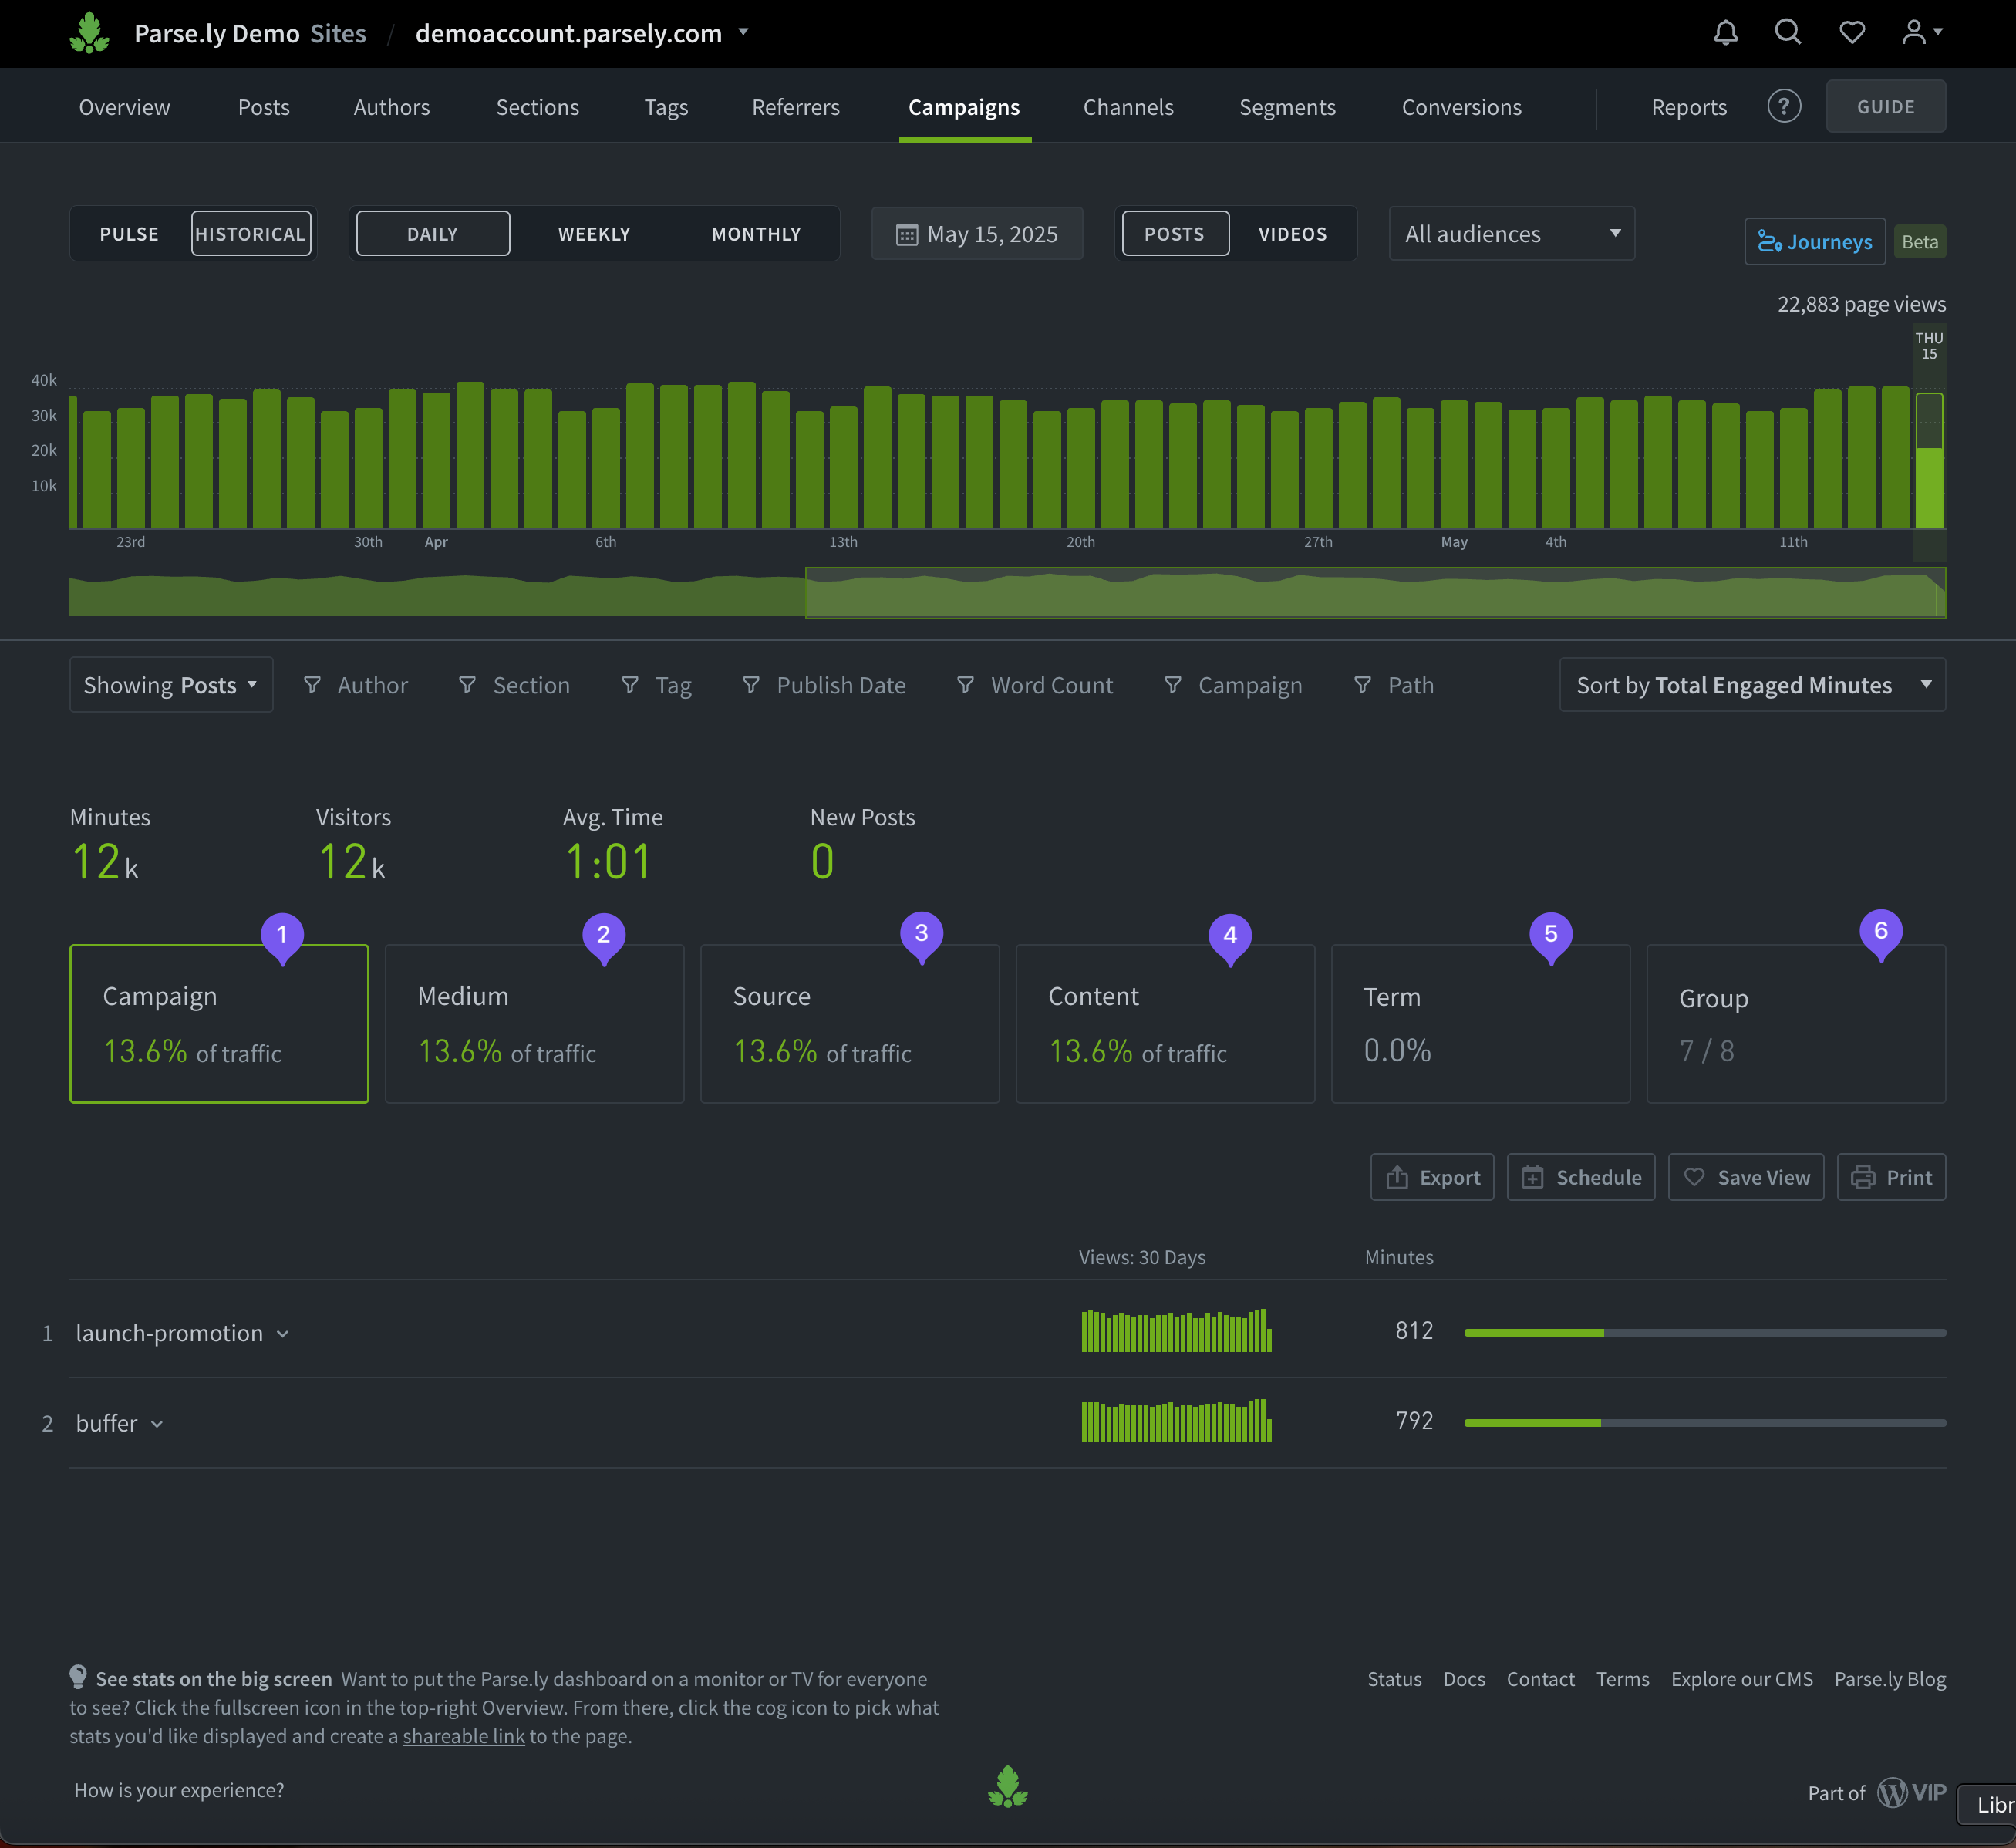Click the Export share icon
This screenshot has width=2016, height=1848.
[x=1397, y=1177]
